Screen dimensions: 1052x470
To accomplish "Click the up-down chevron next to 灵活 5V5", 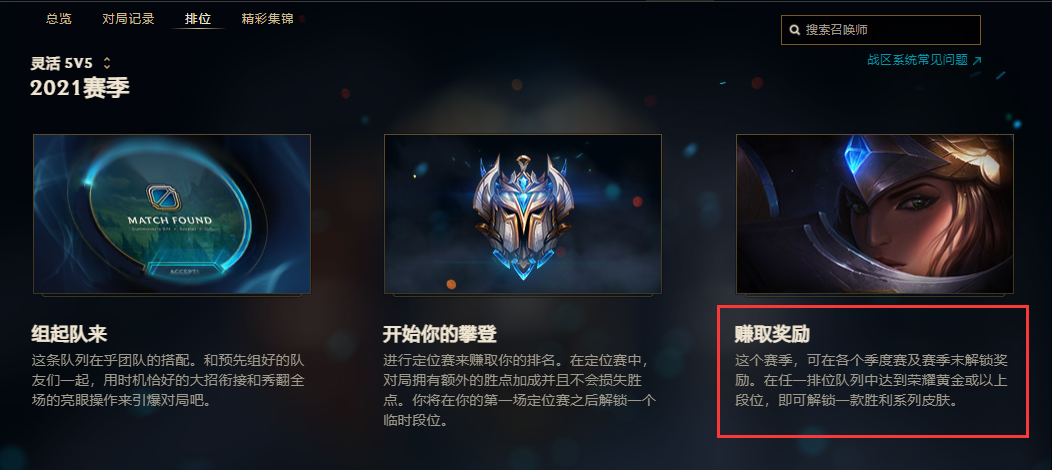I will (107, 63).
